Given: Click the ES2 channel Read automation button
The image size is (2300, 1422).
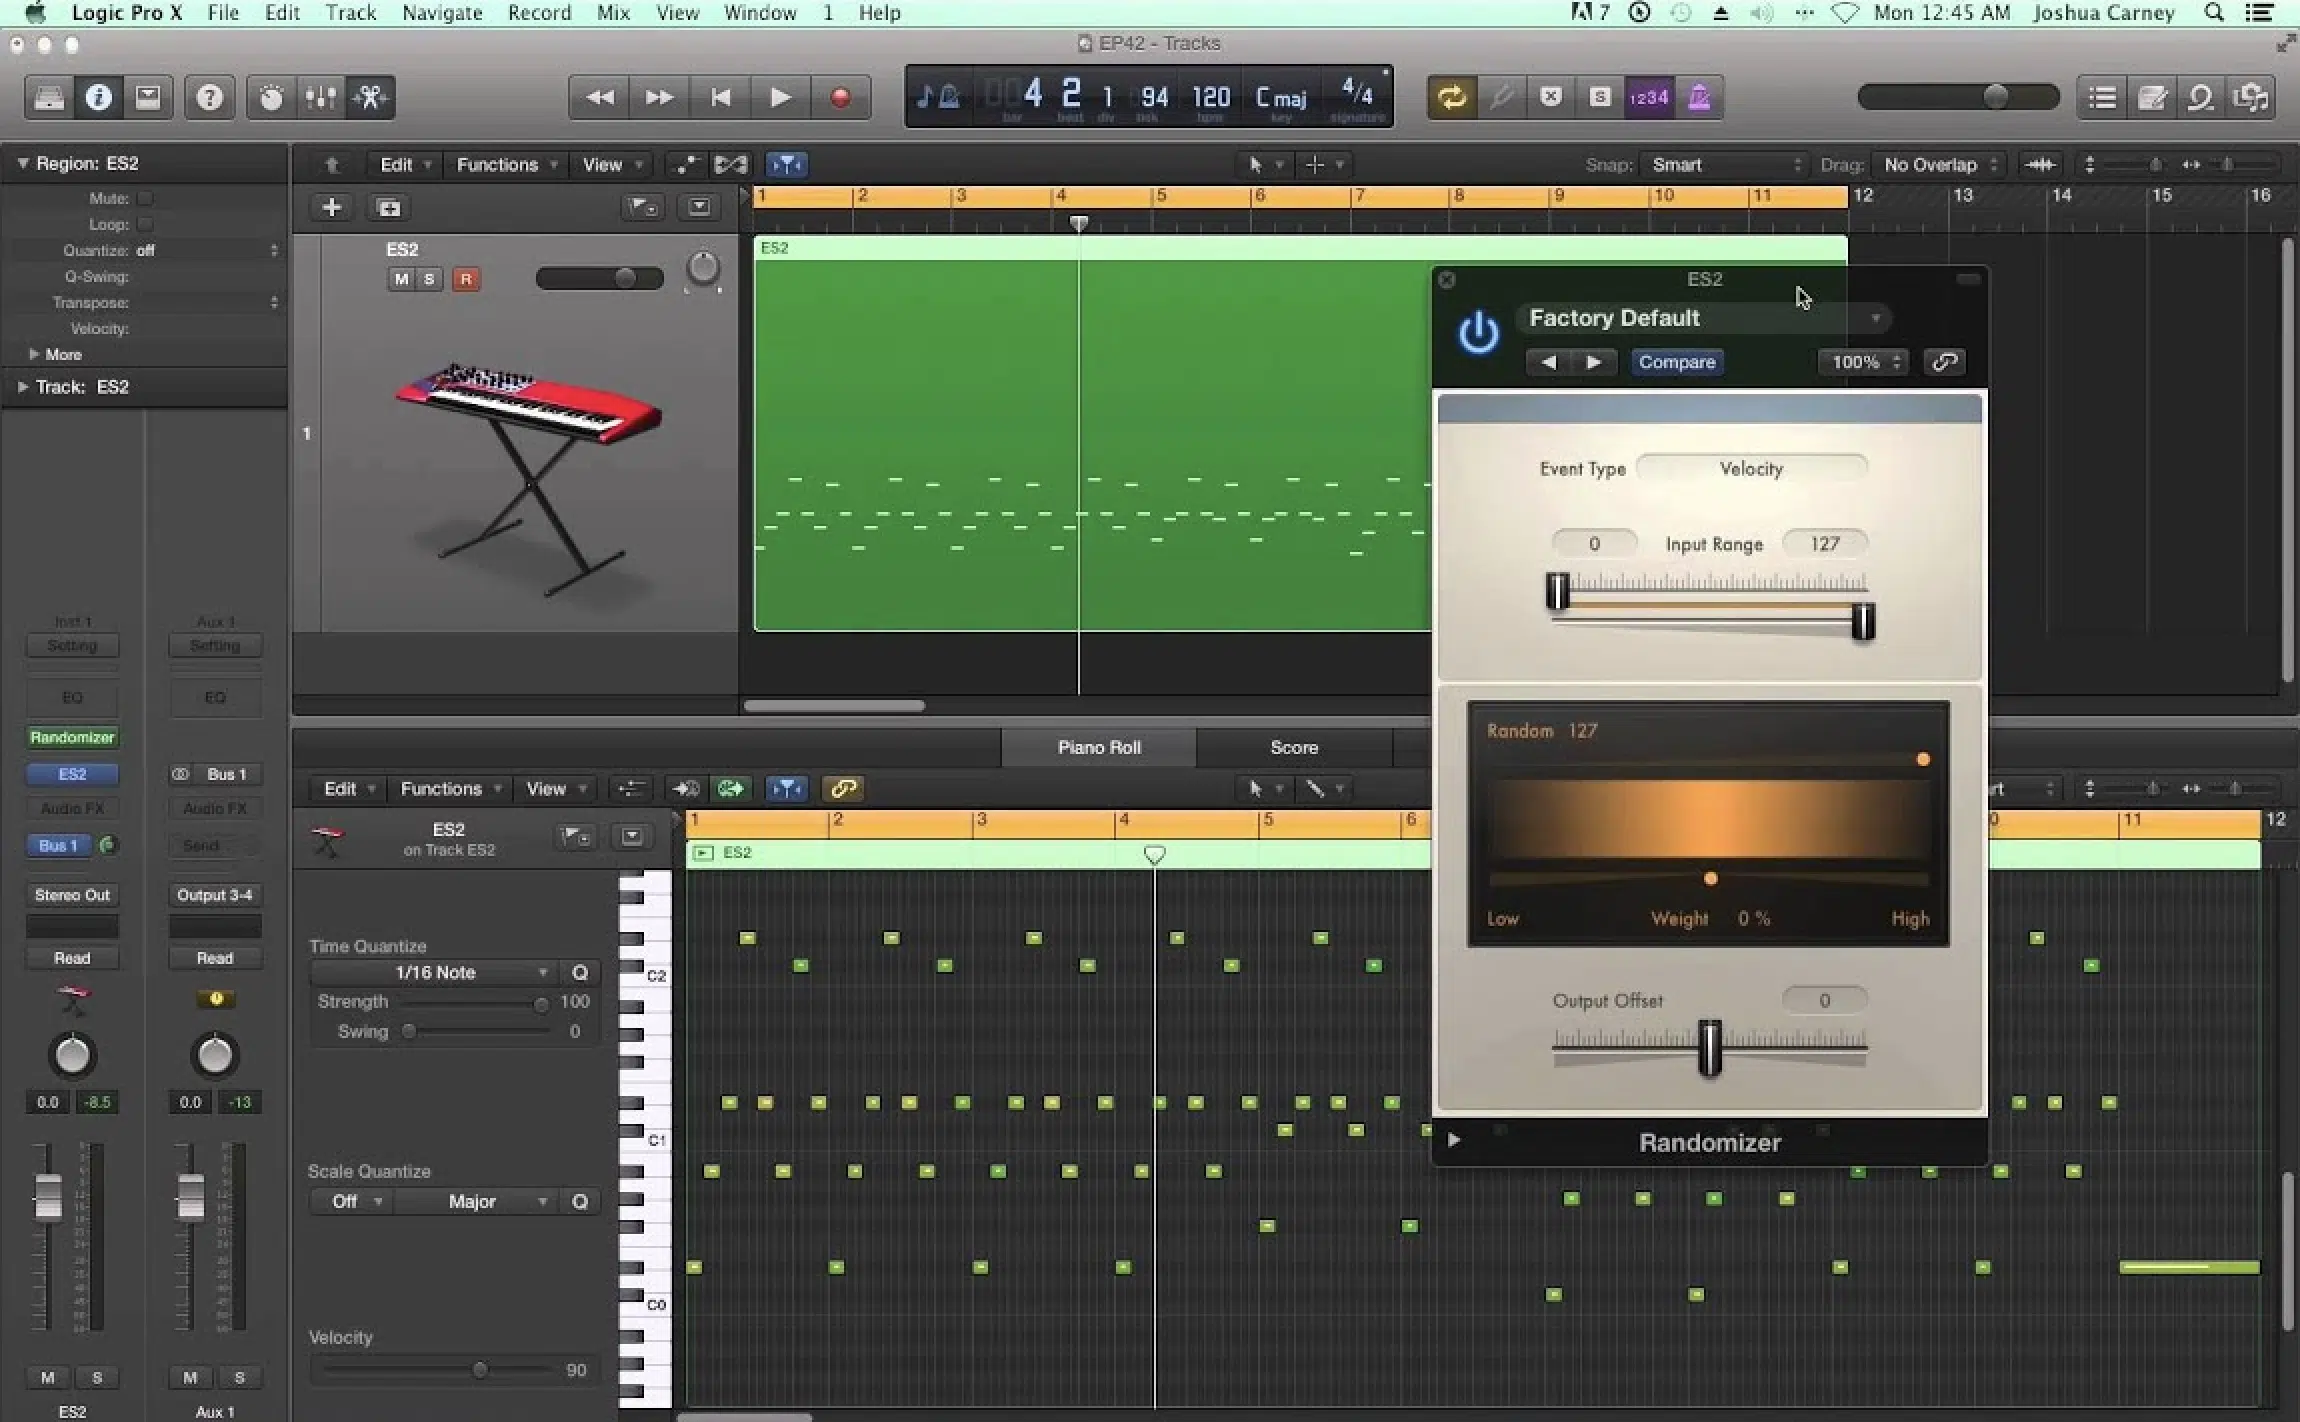Looking at the screenshot, I should 72,958.
